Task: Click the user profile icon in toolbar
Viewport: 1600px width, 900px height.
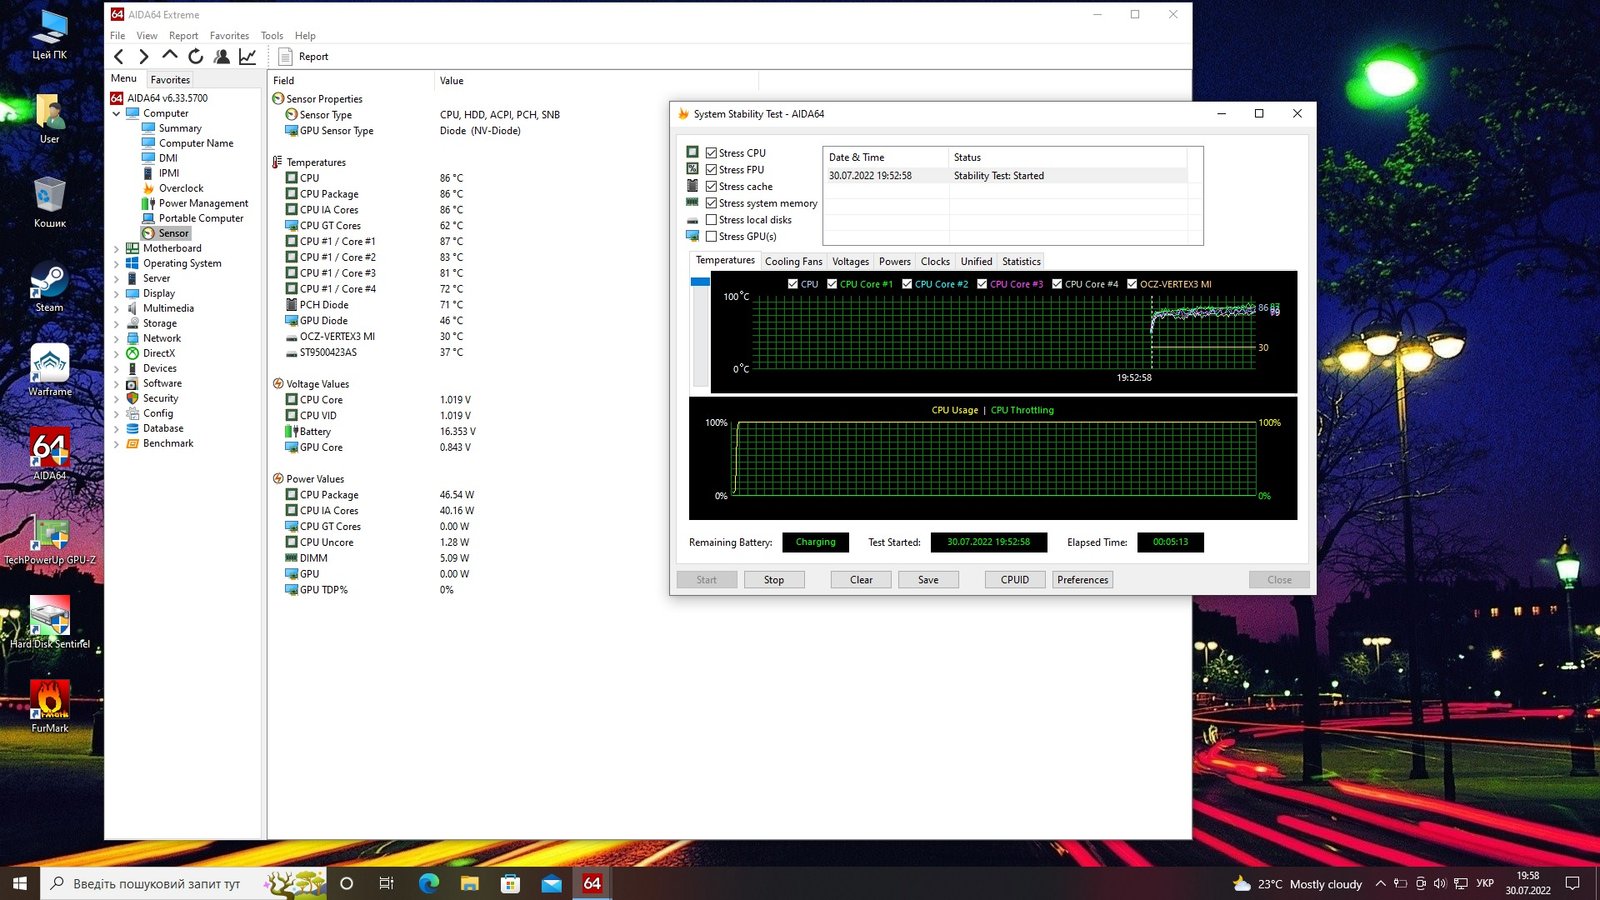Action: point(222,57)
